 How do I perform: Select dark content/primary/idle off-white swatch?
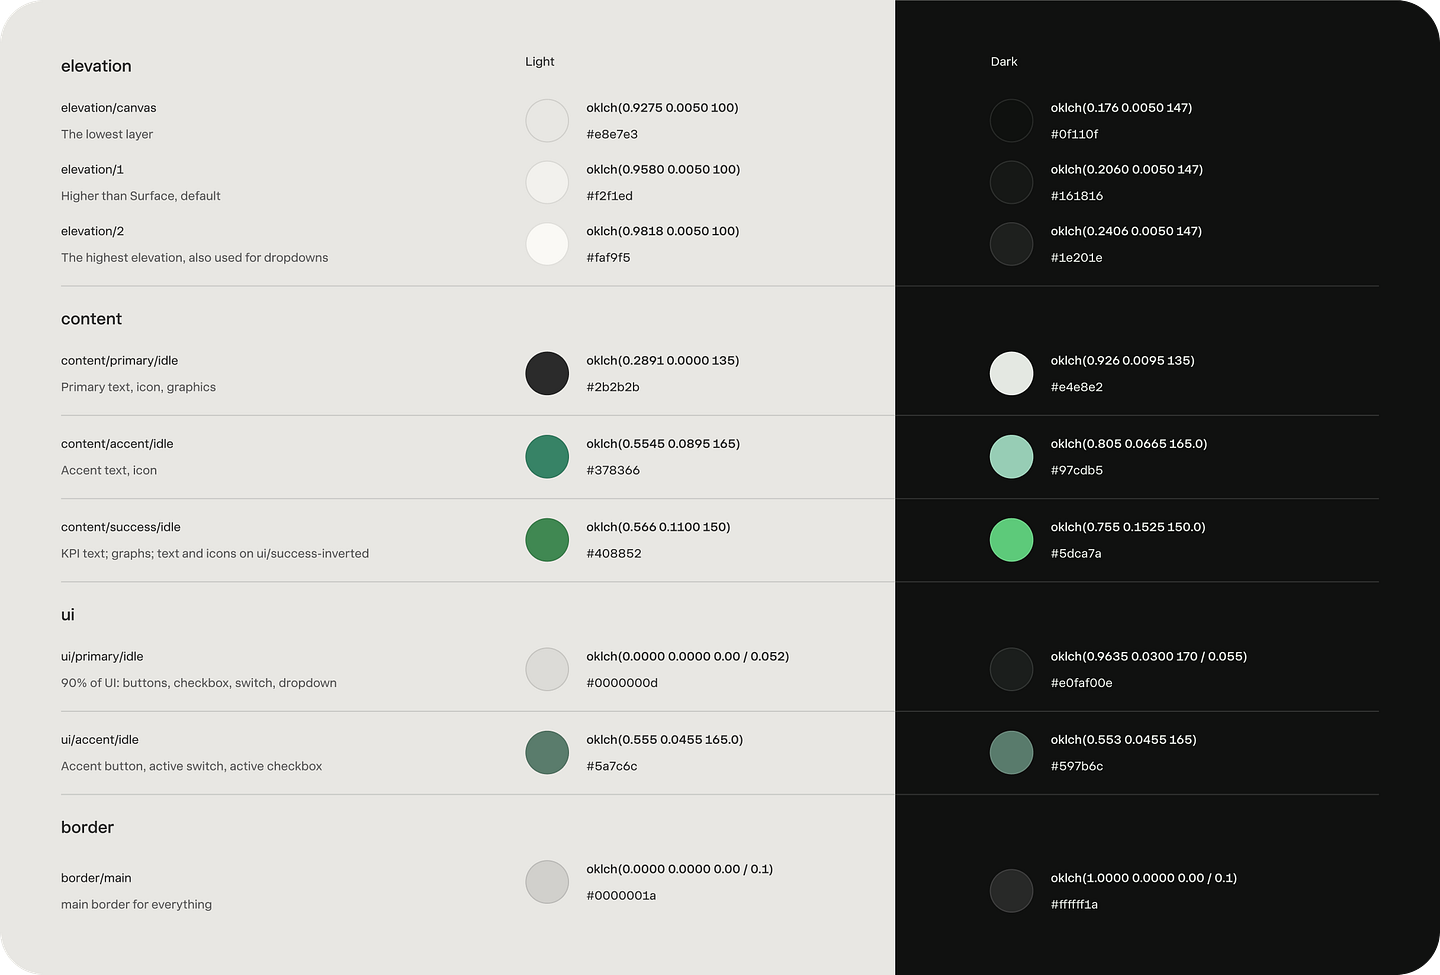coord(1011,374)
